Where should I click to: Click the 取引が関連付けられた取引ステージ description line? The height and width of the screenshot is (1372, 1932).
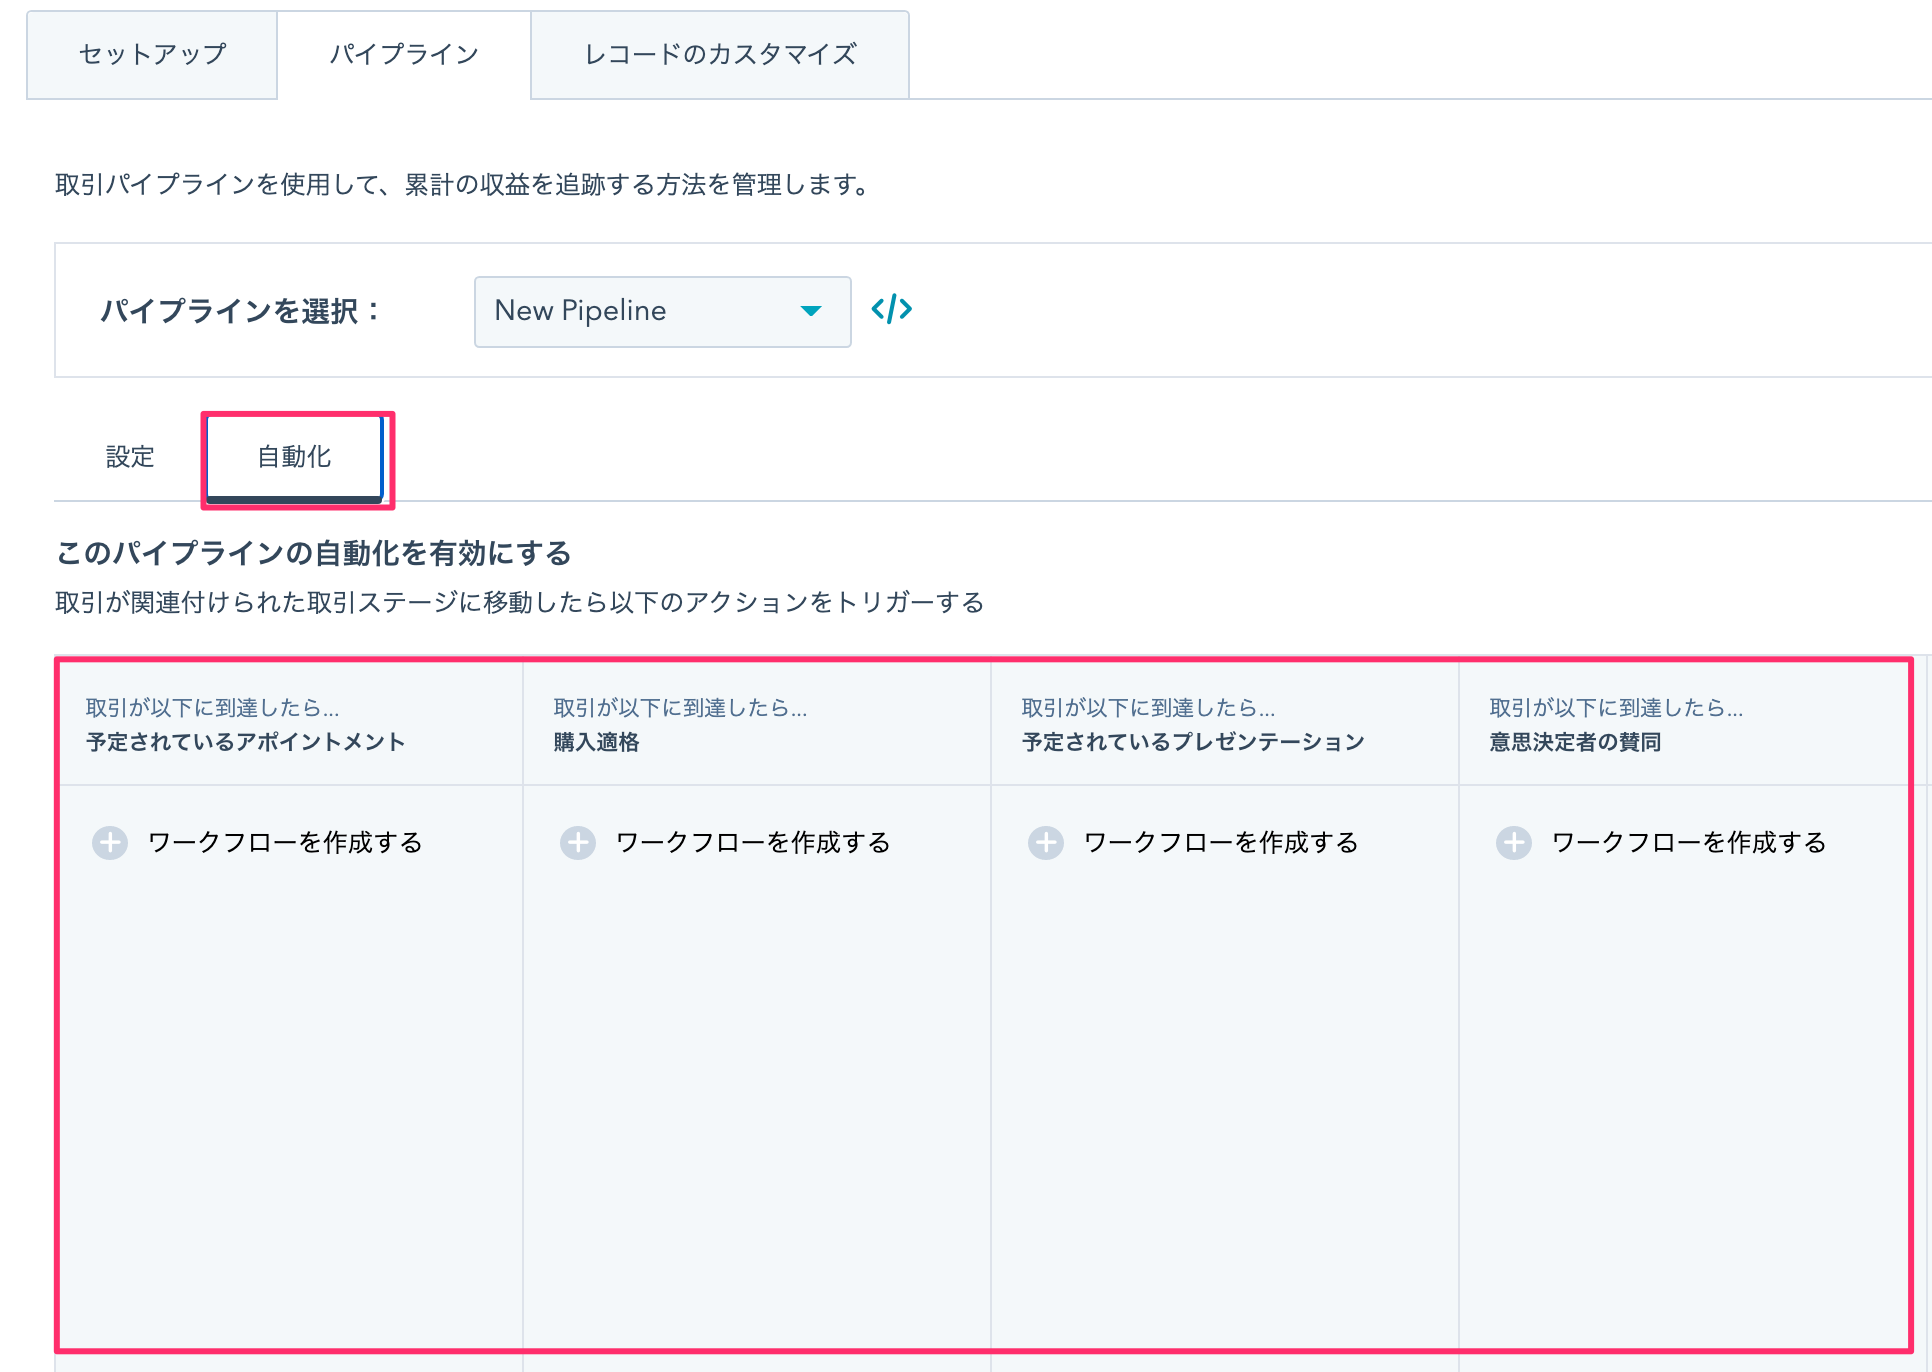tap(520, 602)
